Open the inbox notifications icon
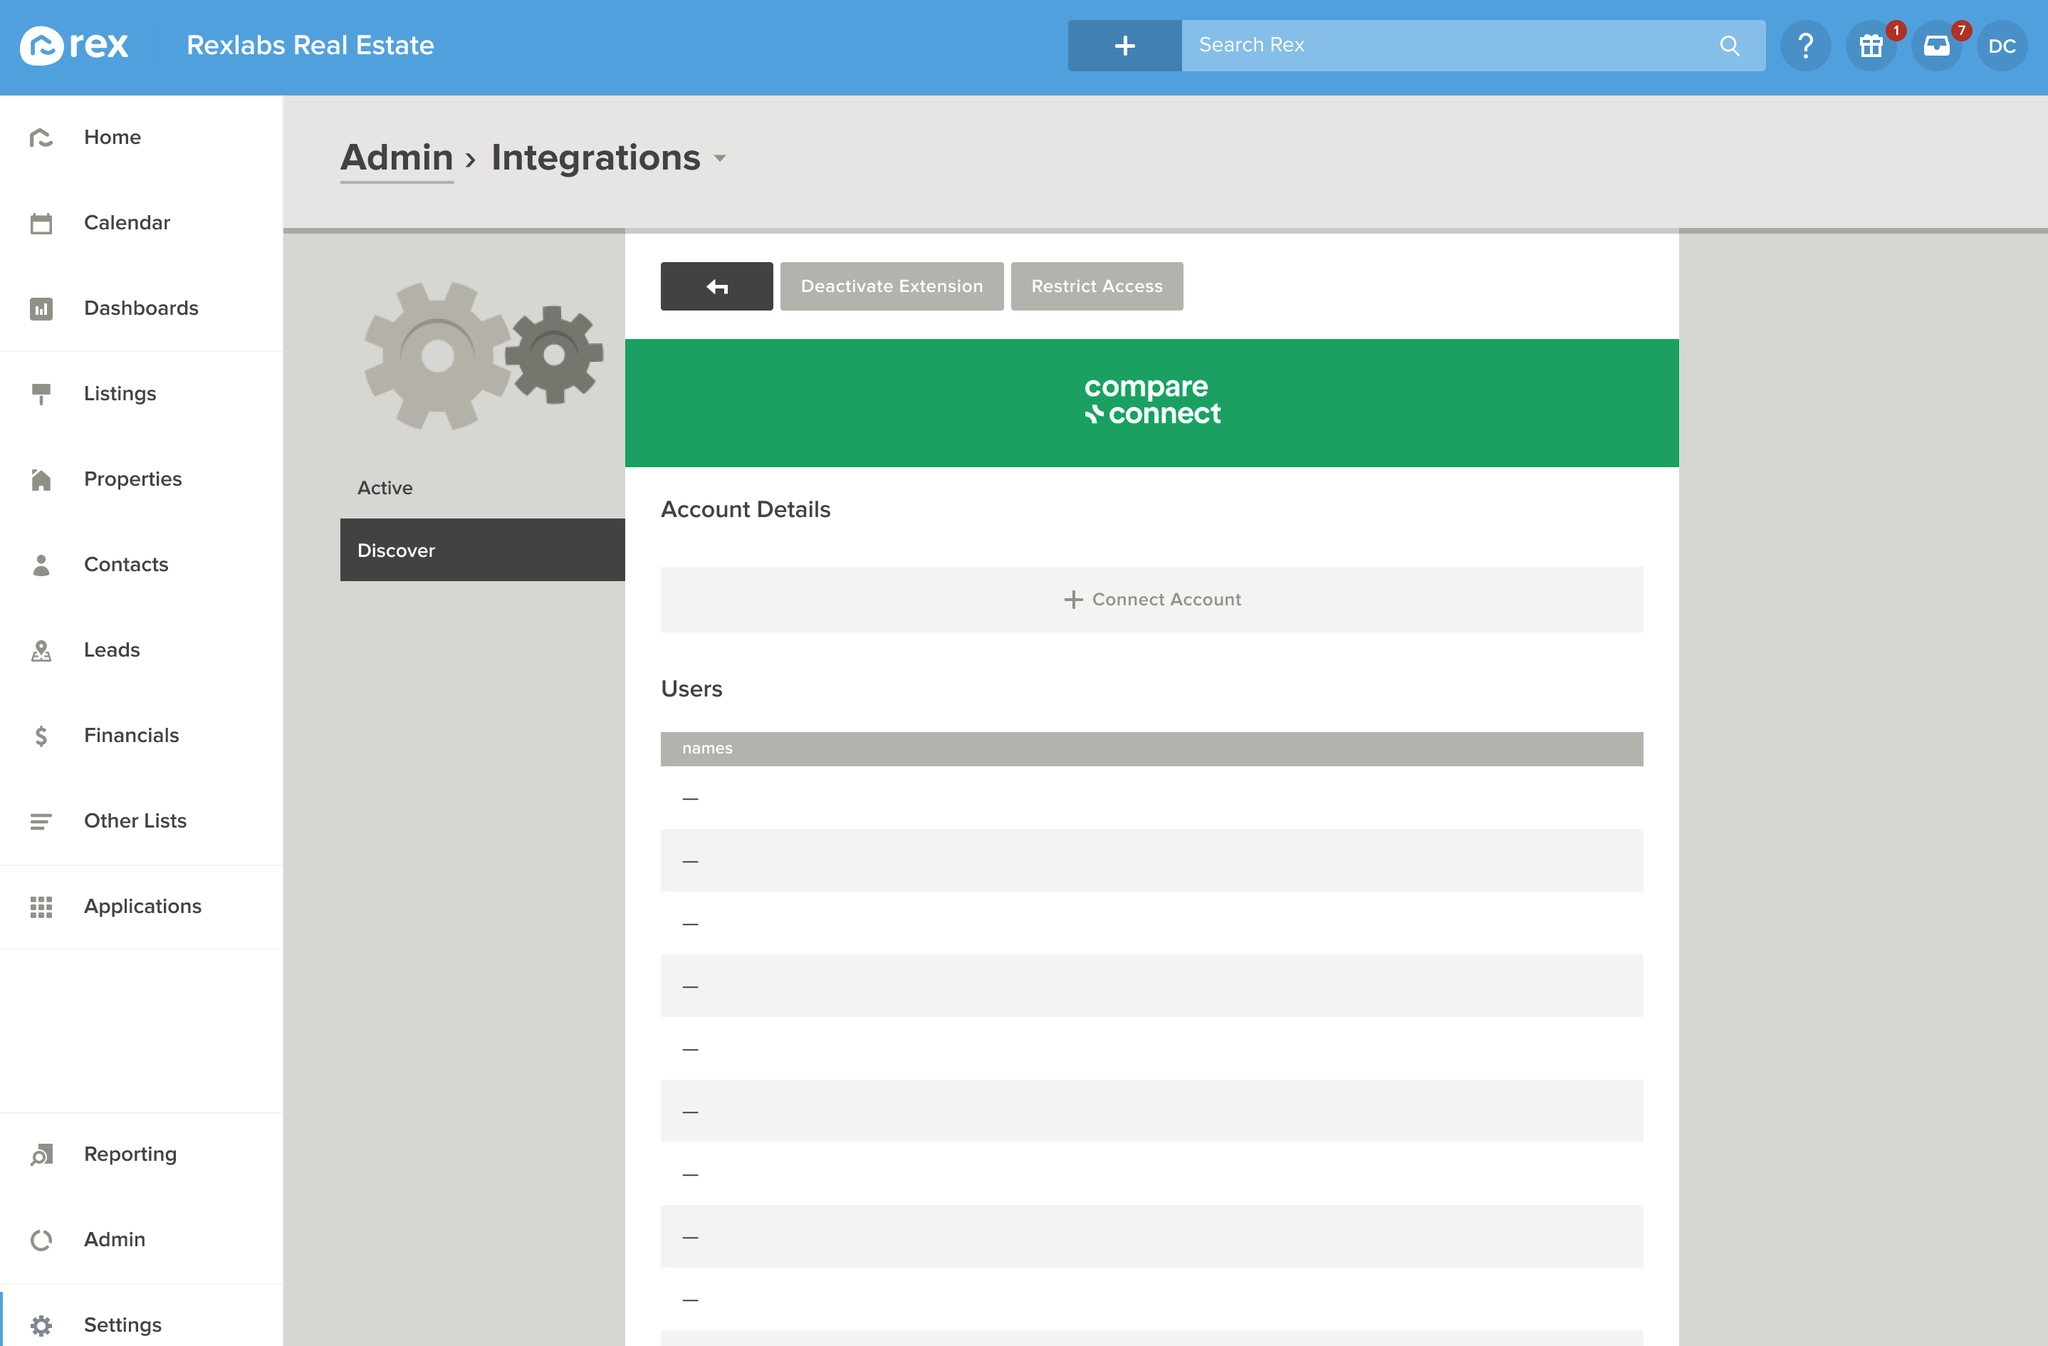 tap(1937, 46)
